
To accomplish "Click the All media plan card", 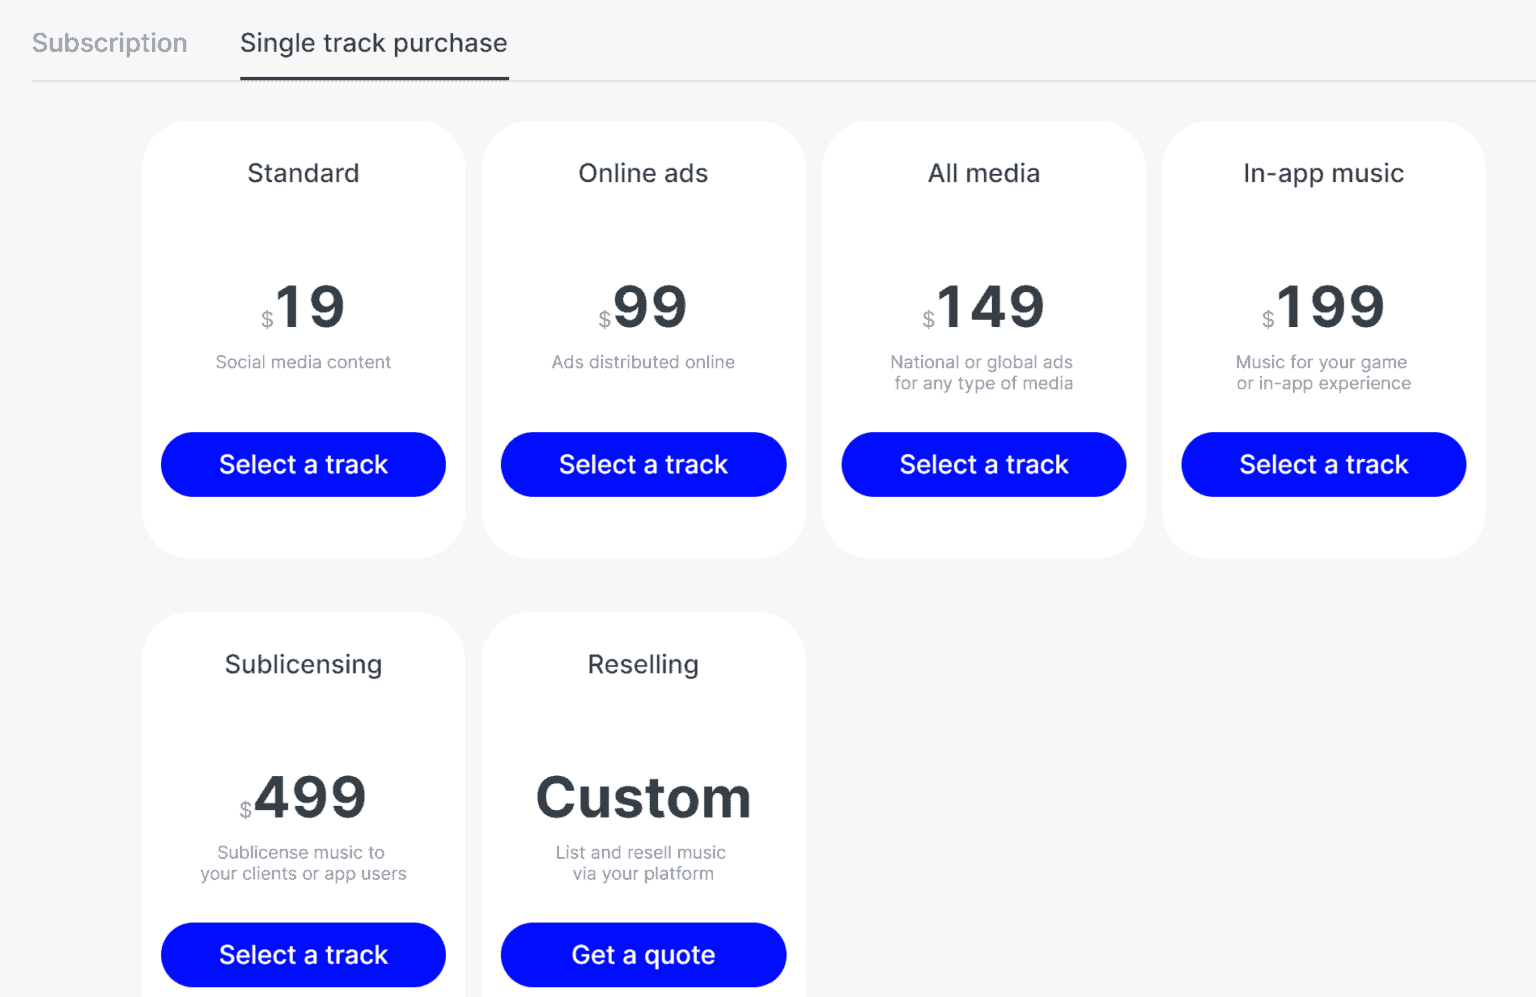I will (983, 250).
